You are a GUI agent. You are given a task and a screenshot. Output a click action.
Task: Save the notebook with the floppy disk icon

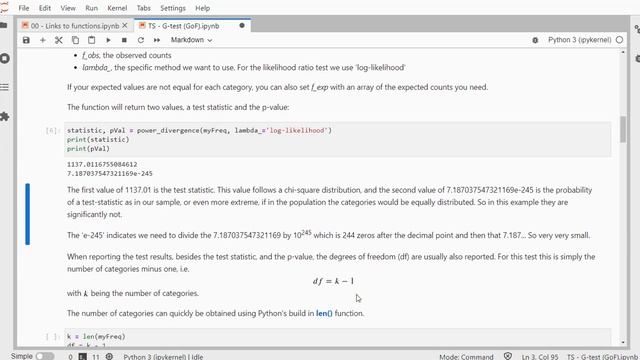[x=26, y=40]
